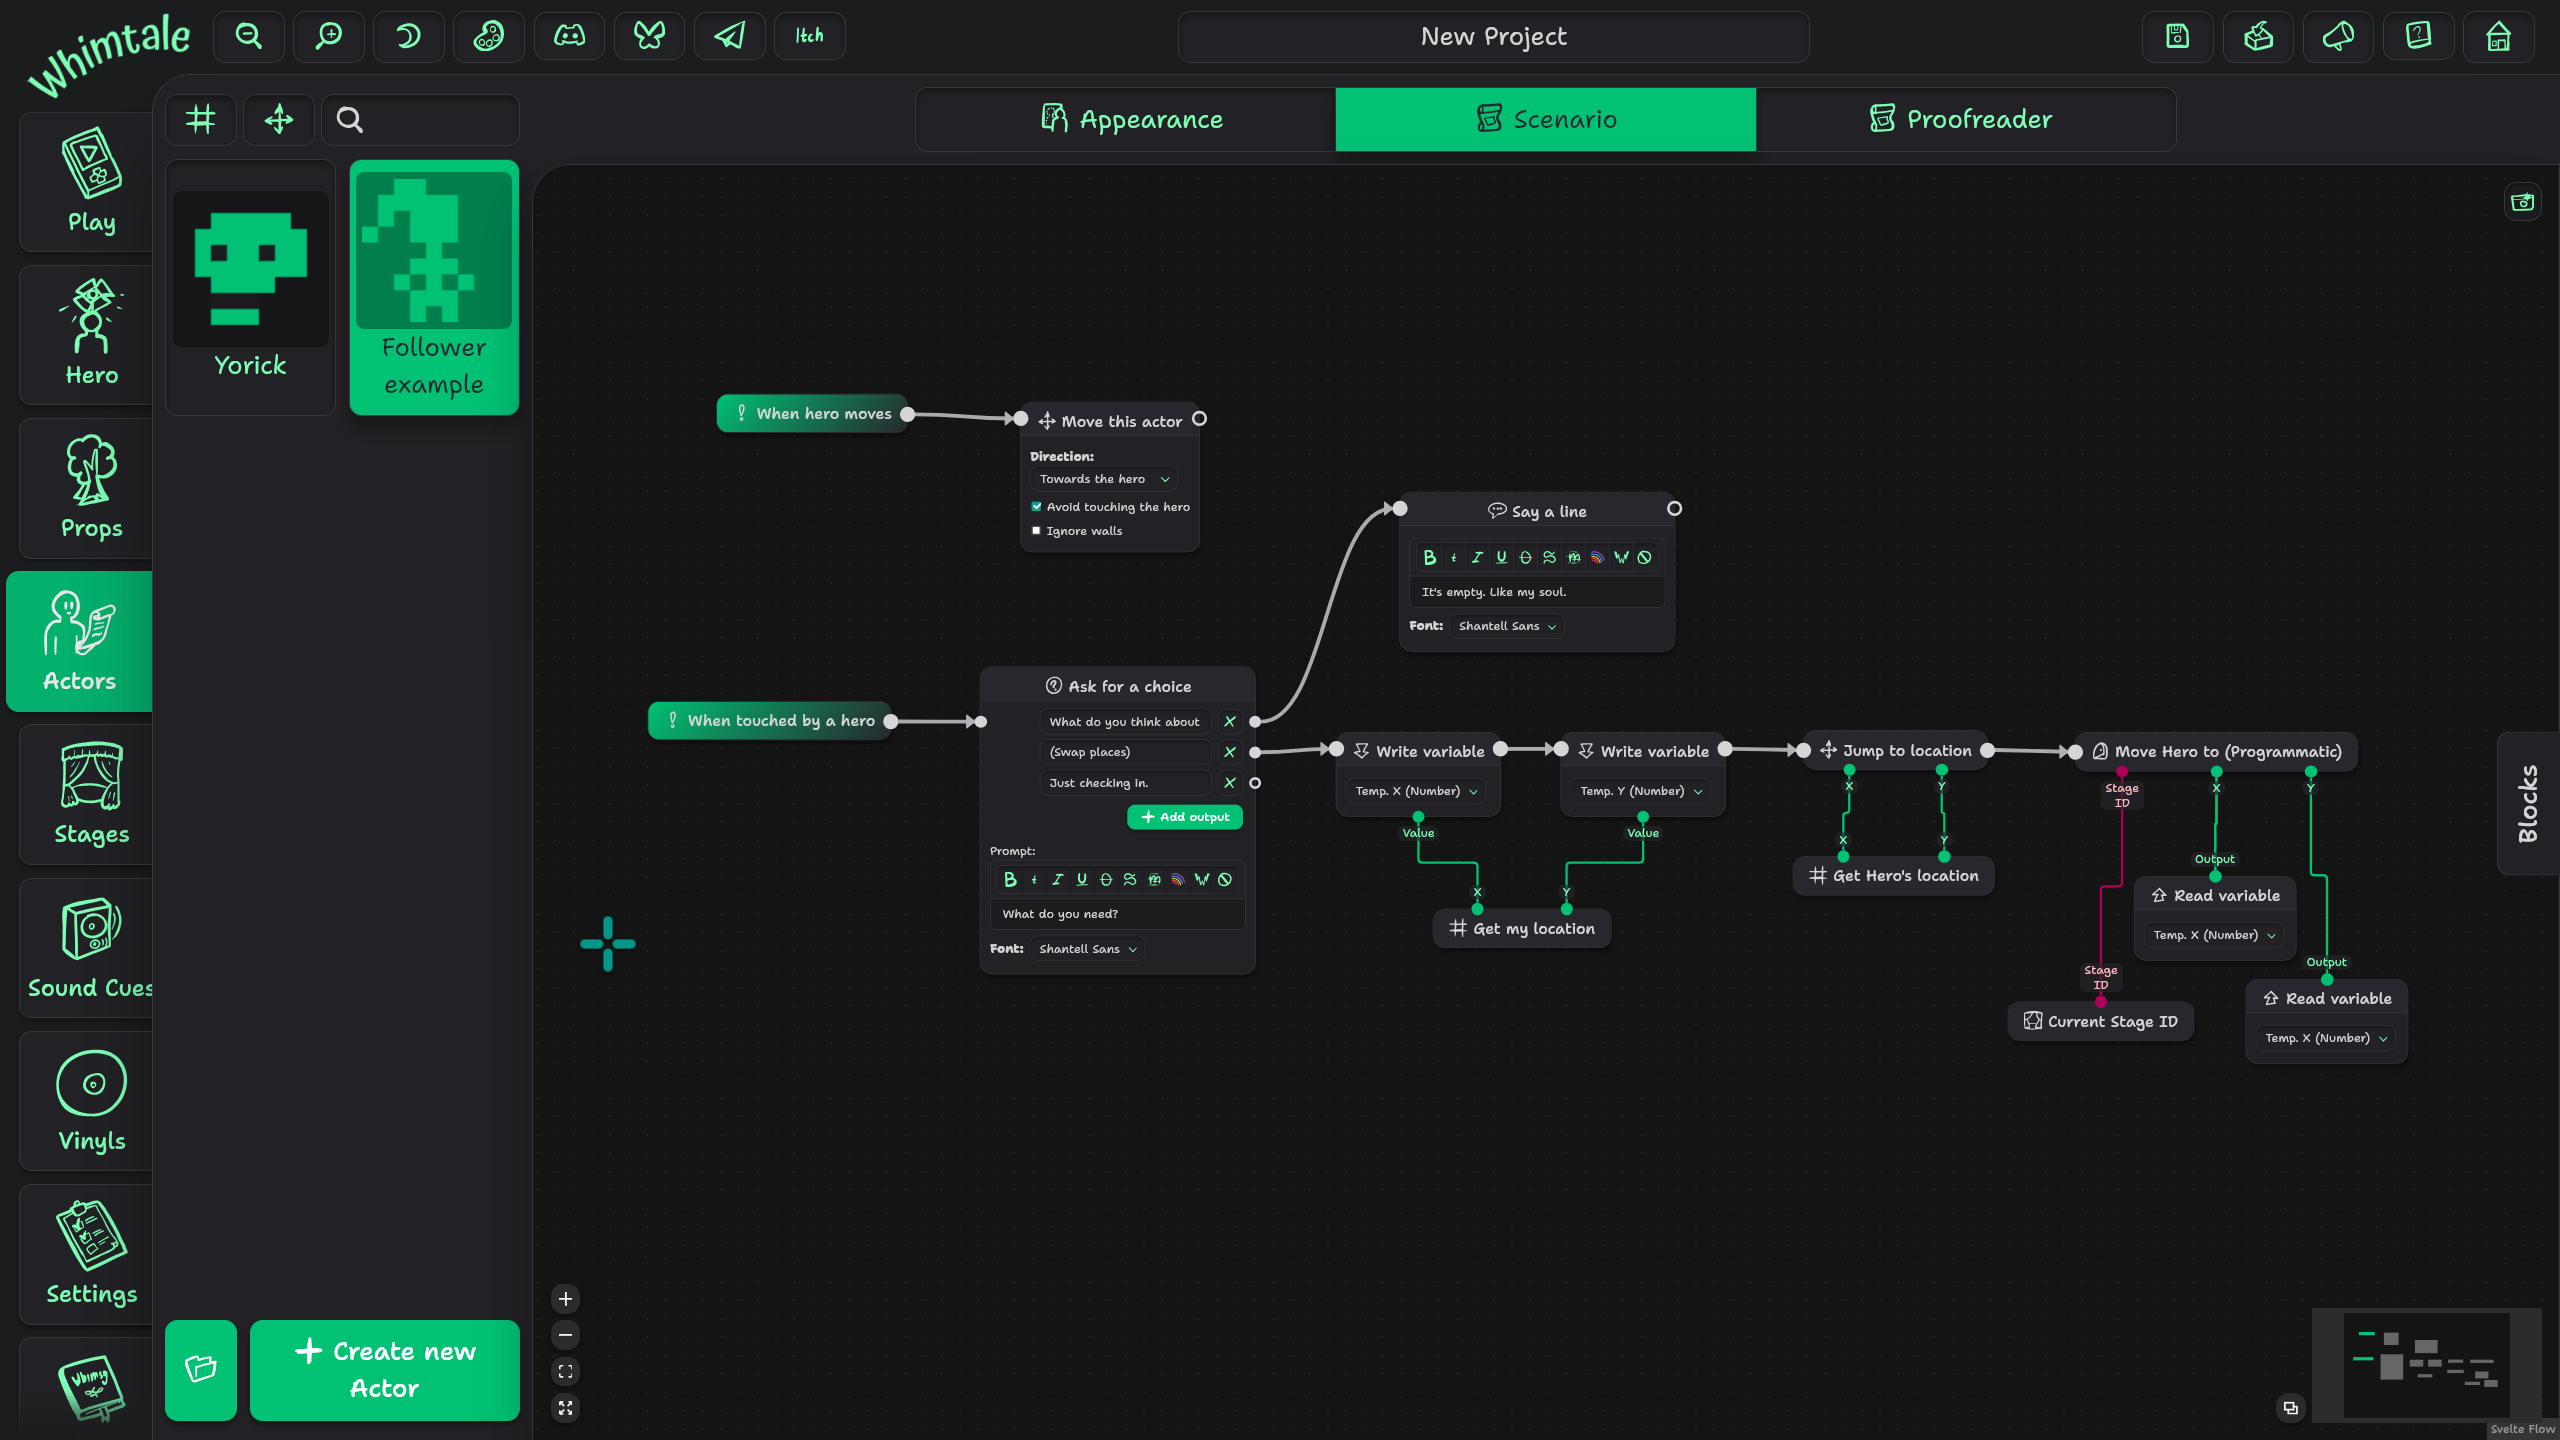
Task: Click the Itch toolbar button
Action: [809, 37]
